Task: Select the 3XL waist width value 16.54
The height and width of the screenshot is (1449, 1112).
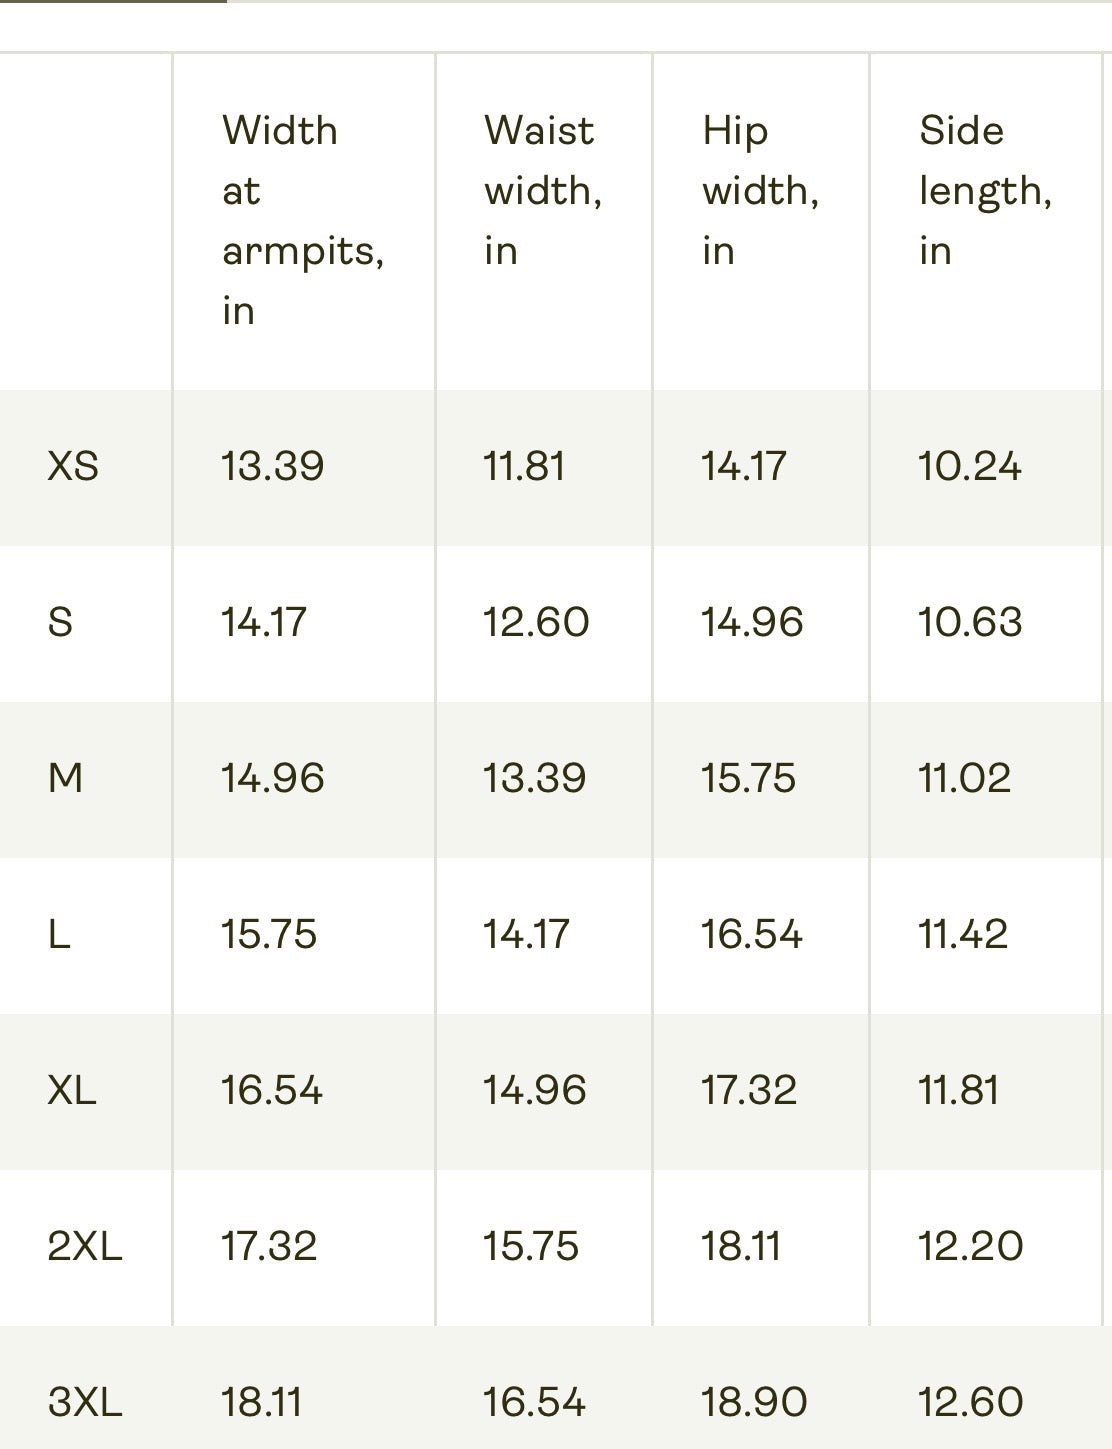Action: tap(534, 1402)
